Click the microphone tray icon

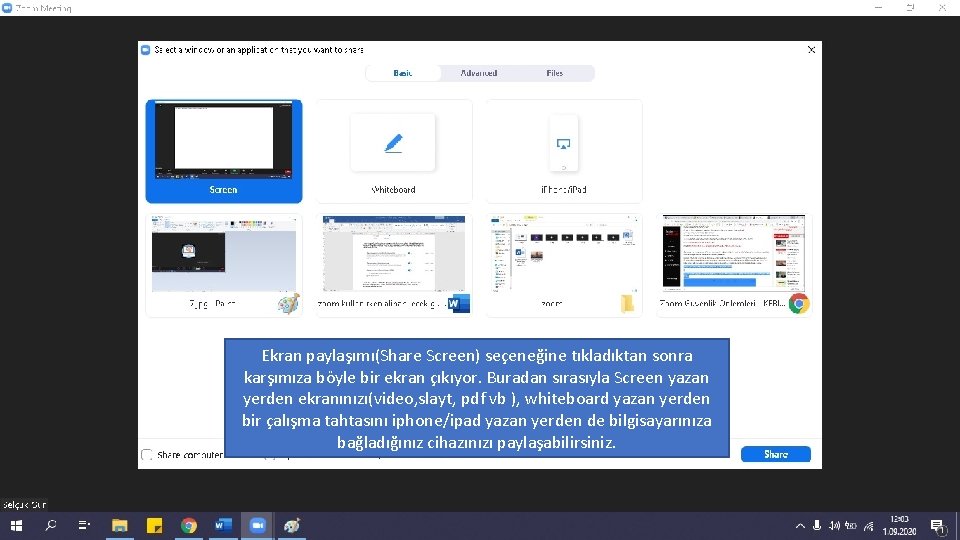point(817,526)
